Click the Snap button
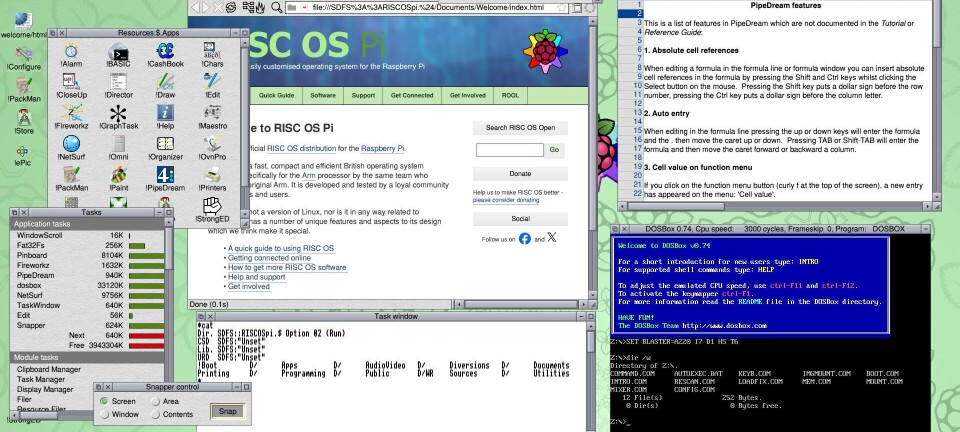Image resolution: width=960 pixels, height=432 pixels. pos(227,411)
